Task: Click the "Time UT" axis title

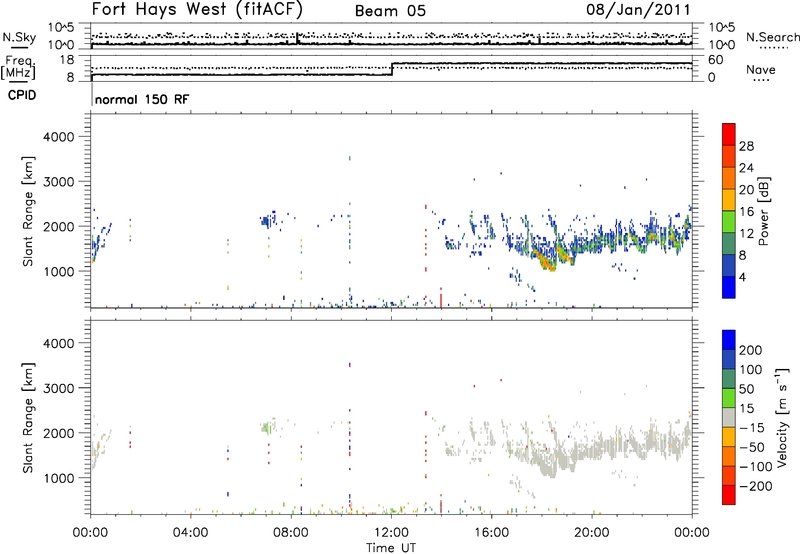Action: (391, 548)
